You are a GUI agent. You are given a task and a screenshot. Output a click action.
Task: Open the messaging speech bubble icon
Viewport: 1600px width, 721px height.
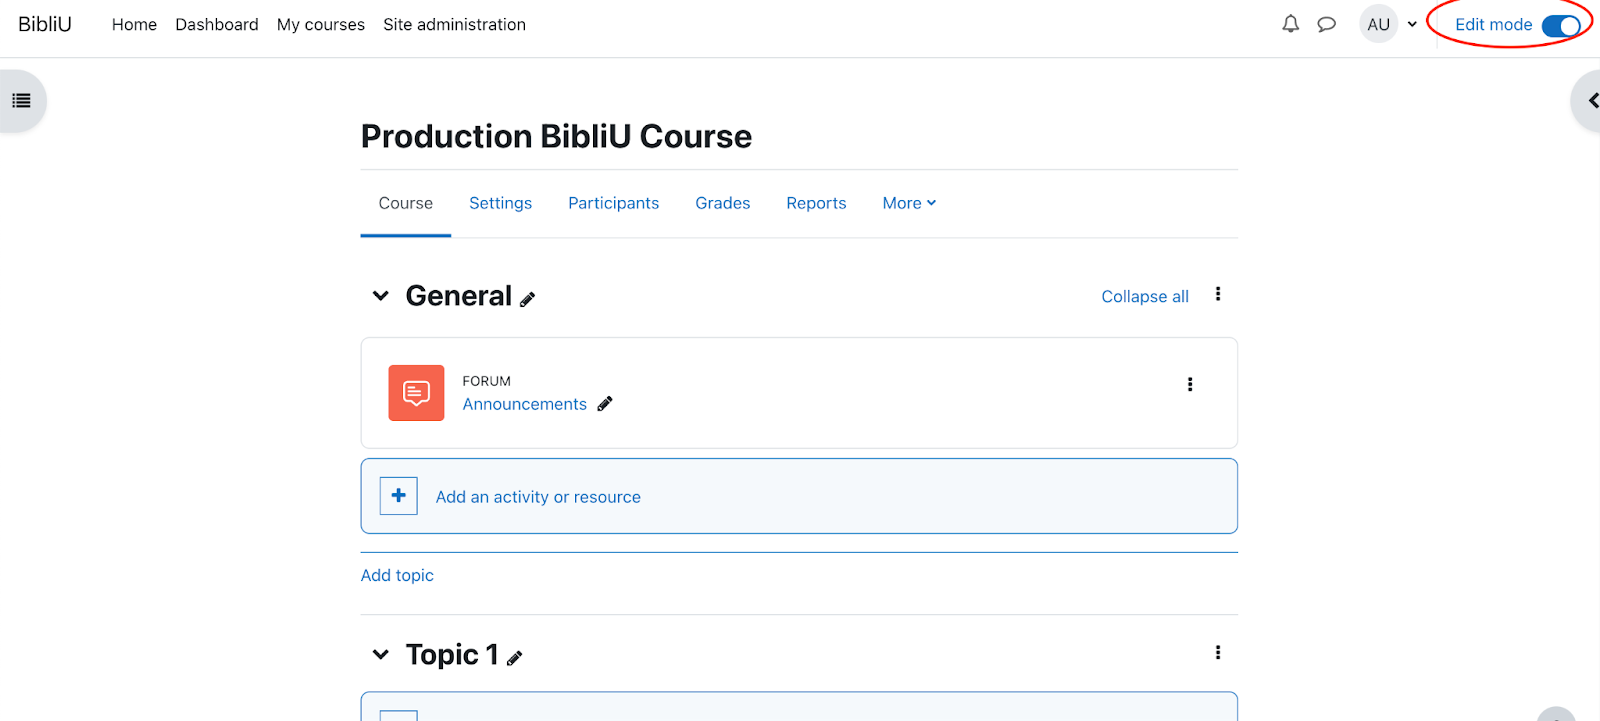1327,24
